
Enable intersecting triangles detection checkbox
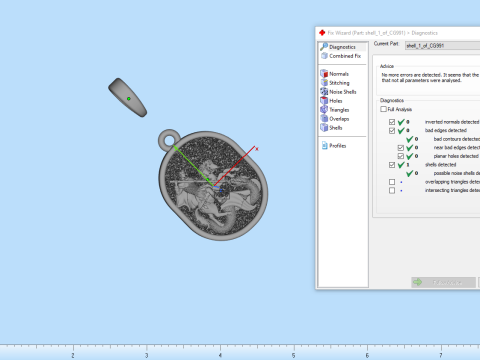click(392, 190)
